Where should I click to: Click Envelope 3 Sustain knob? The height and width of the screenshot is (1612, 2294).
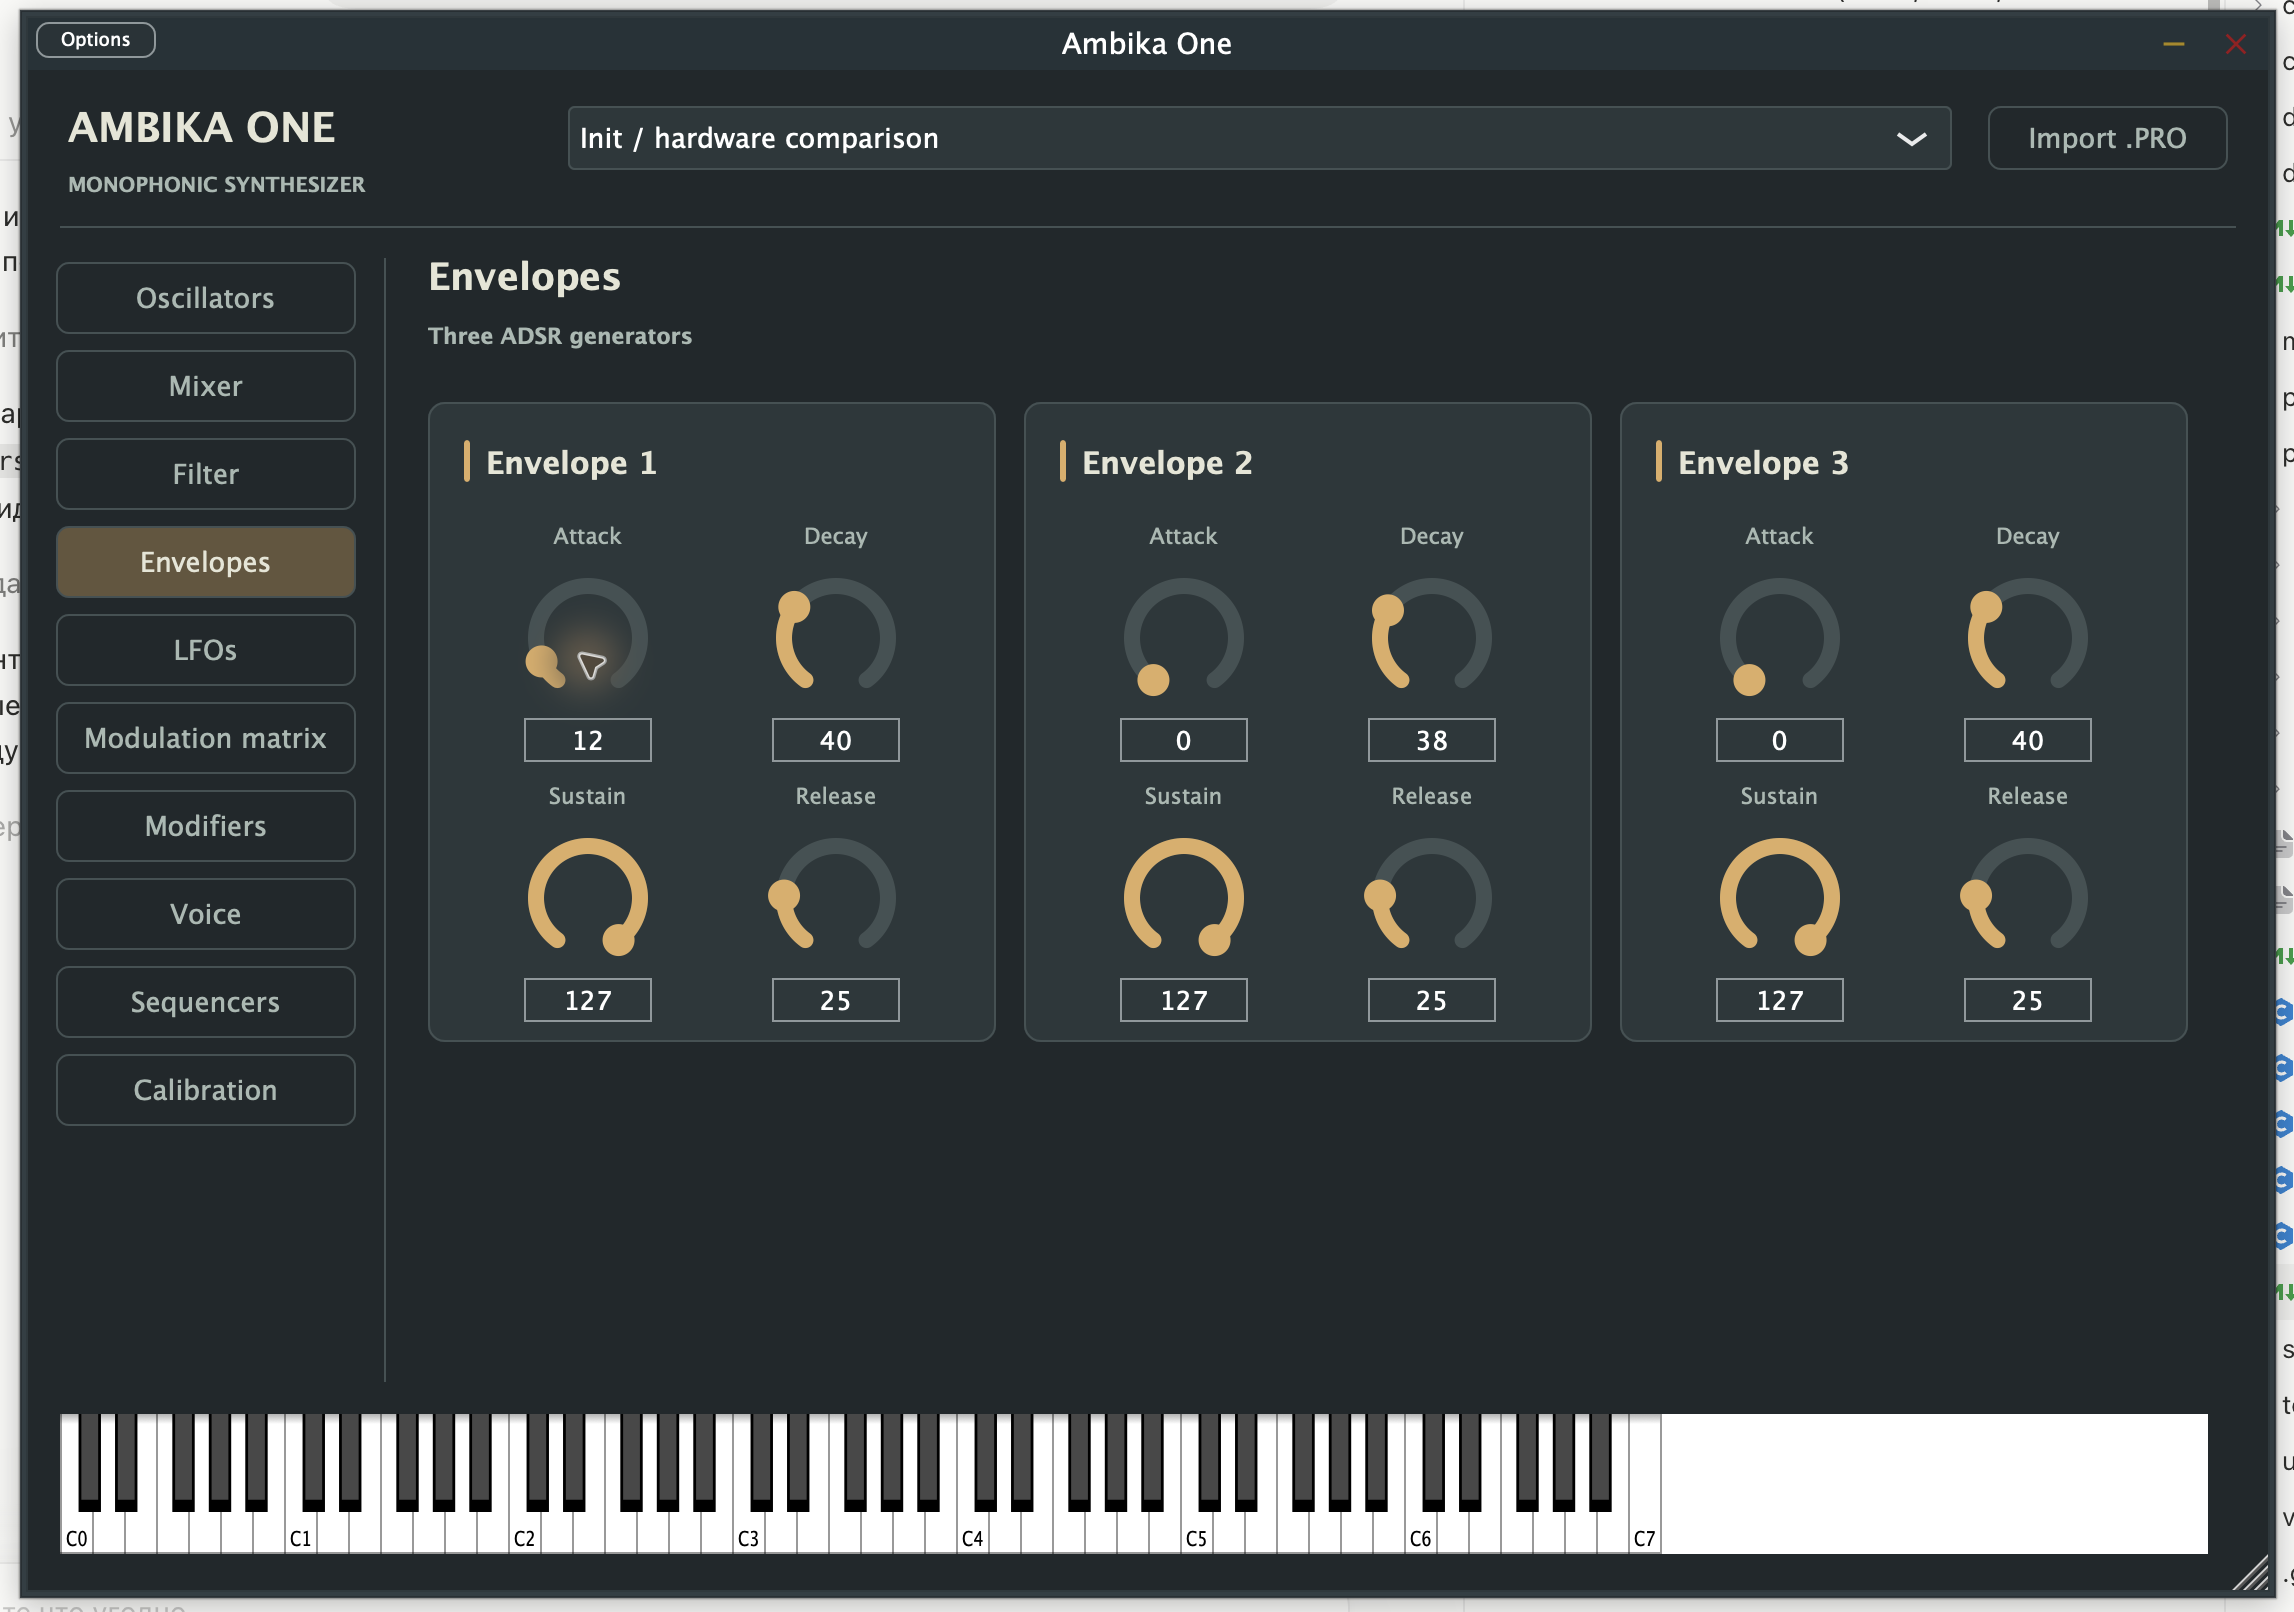(x=1780, y=897)
